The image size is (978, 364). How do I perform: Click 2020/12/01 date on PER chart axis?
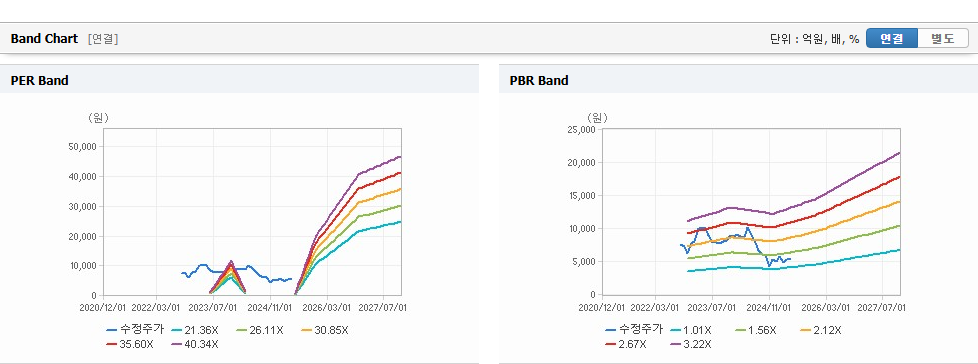tap(104, 307)
